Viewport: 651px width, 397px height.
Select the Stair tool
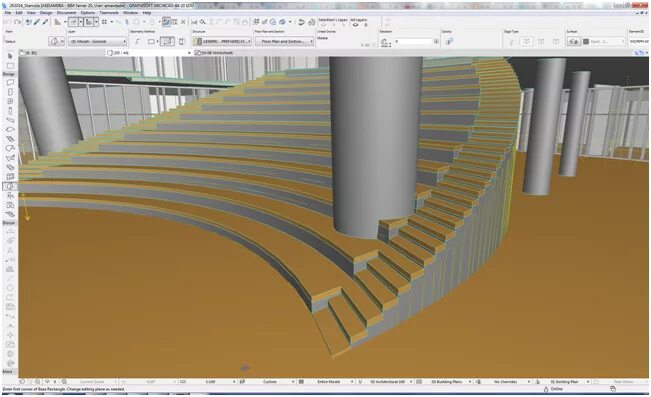[x=10, y=139]
